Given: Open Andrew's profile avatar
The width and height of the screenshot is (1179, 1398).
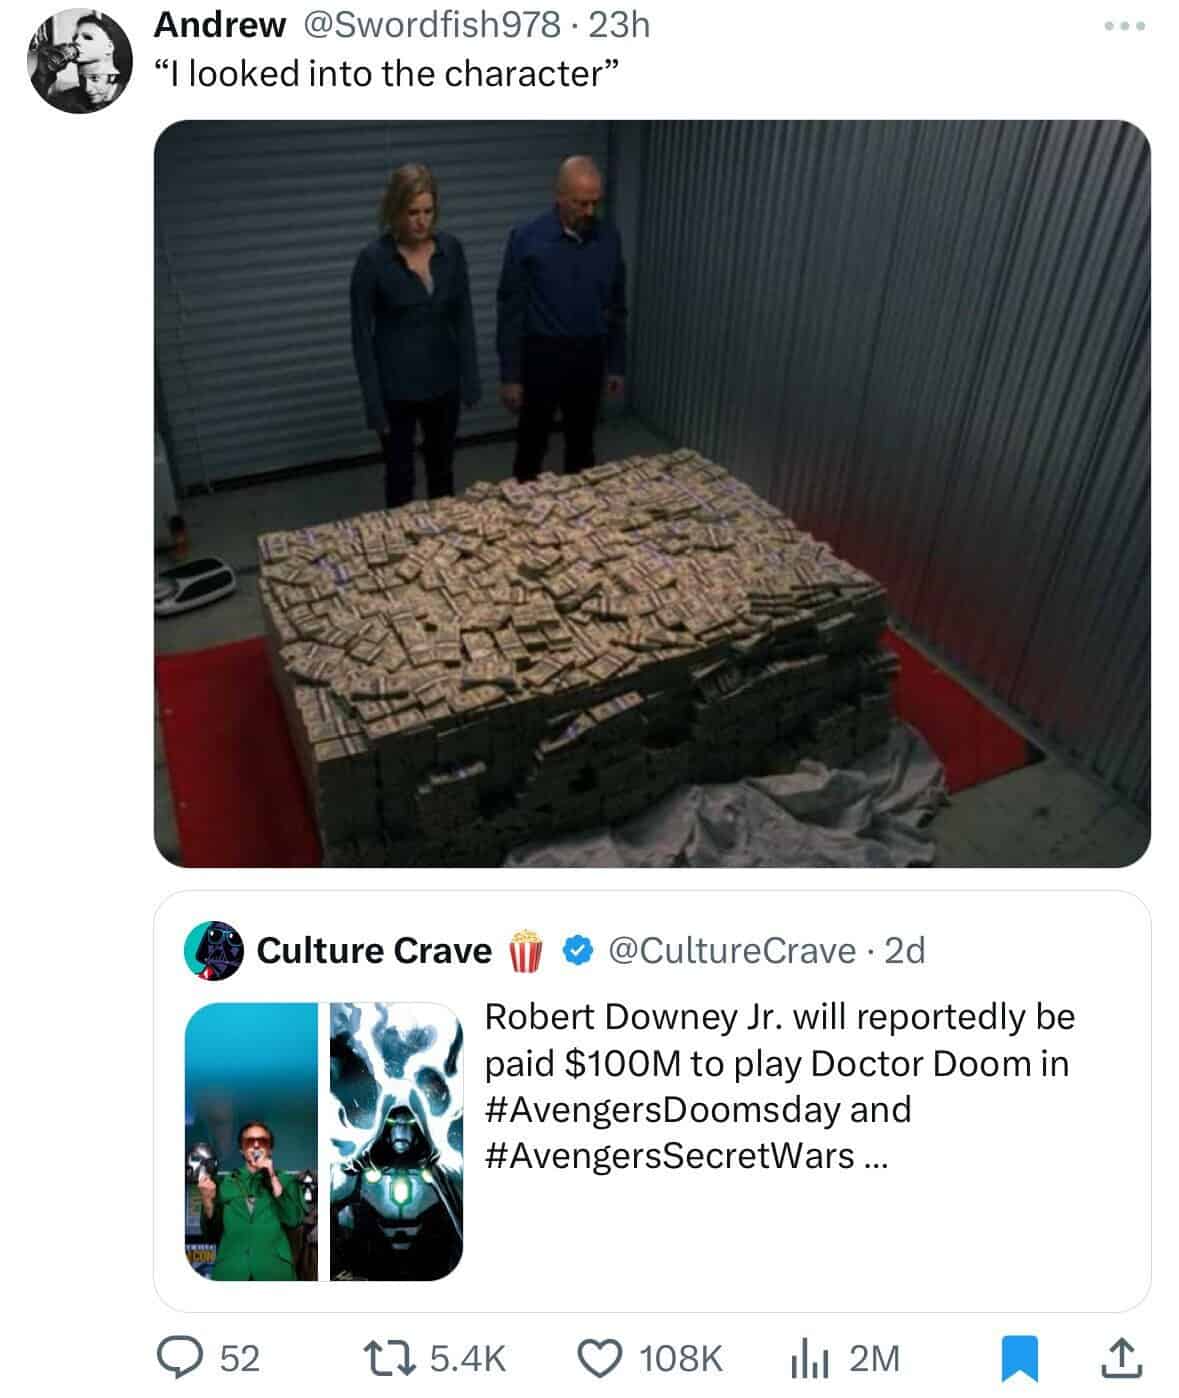Looking at the screenshot, I should point(79,60).
